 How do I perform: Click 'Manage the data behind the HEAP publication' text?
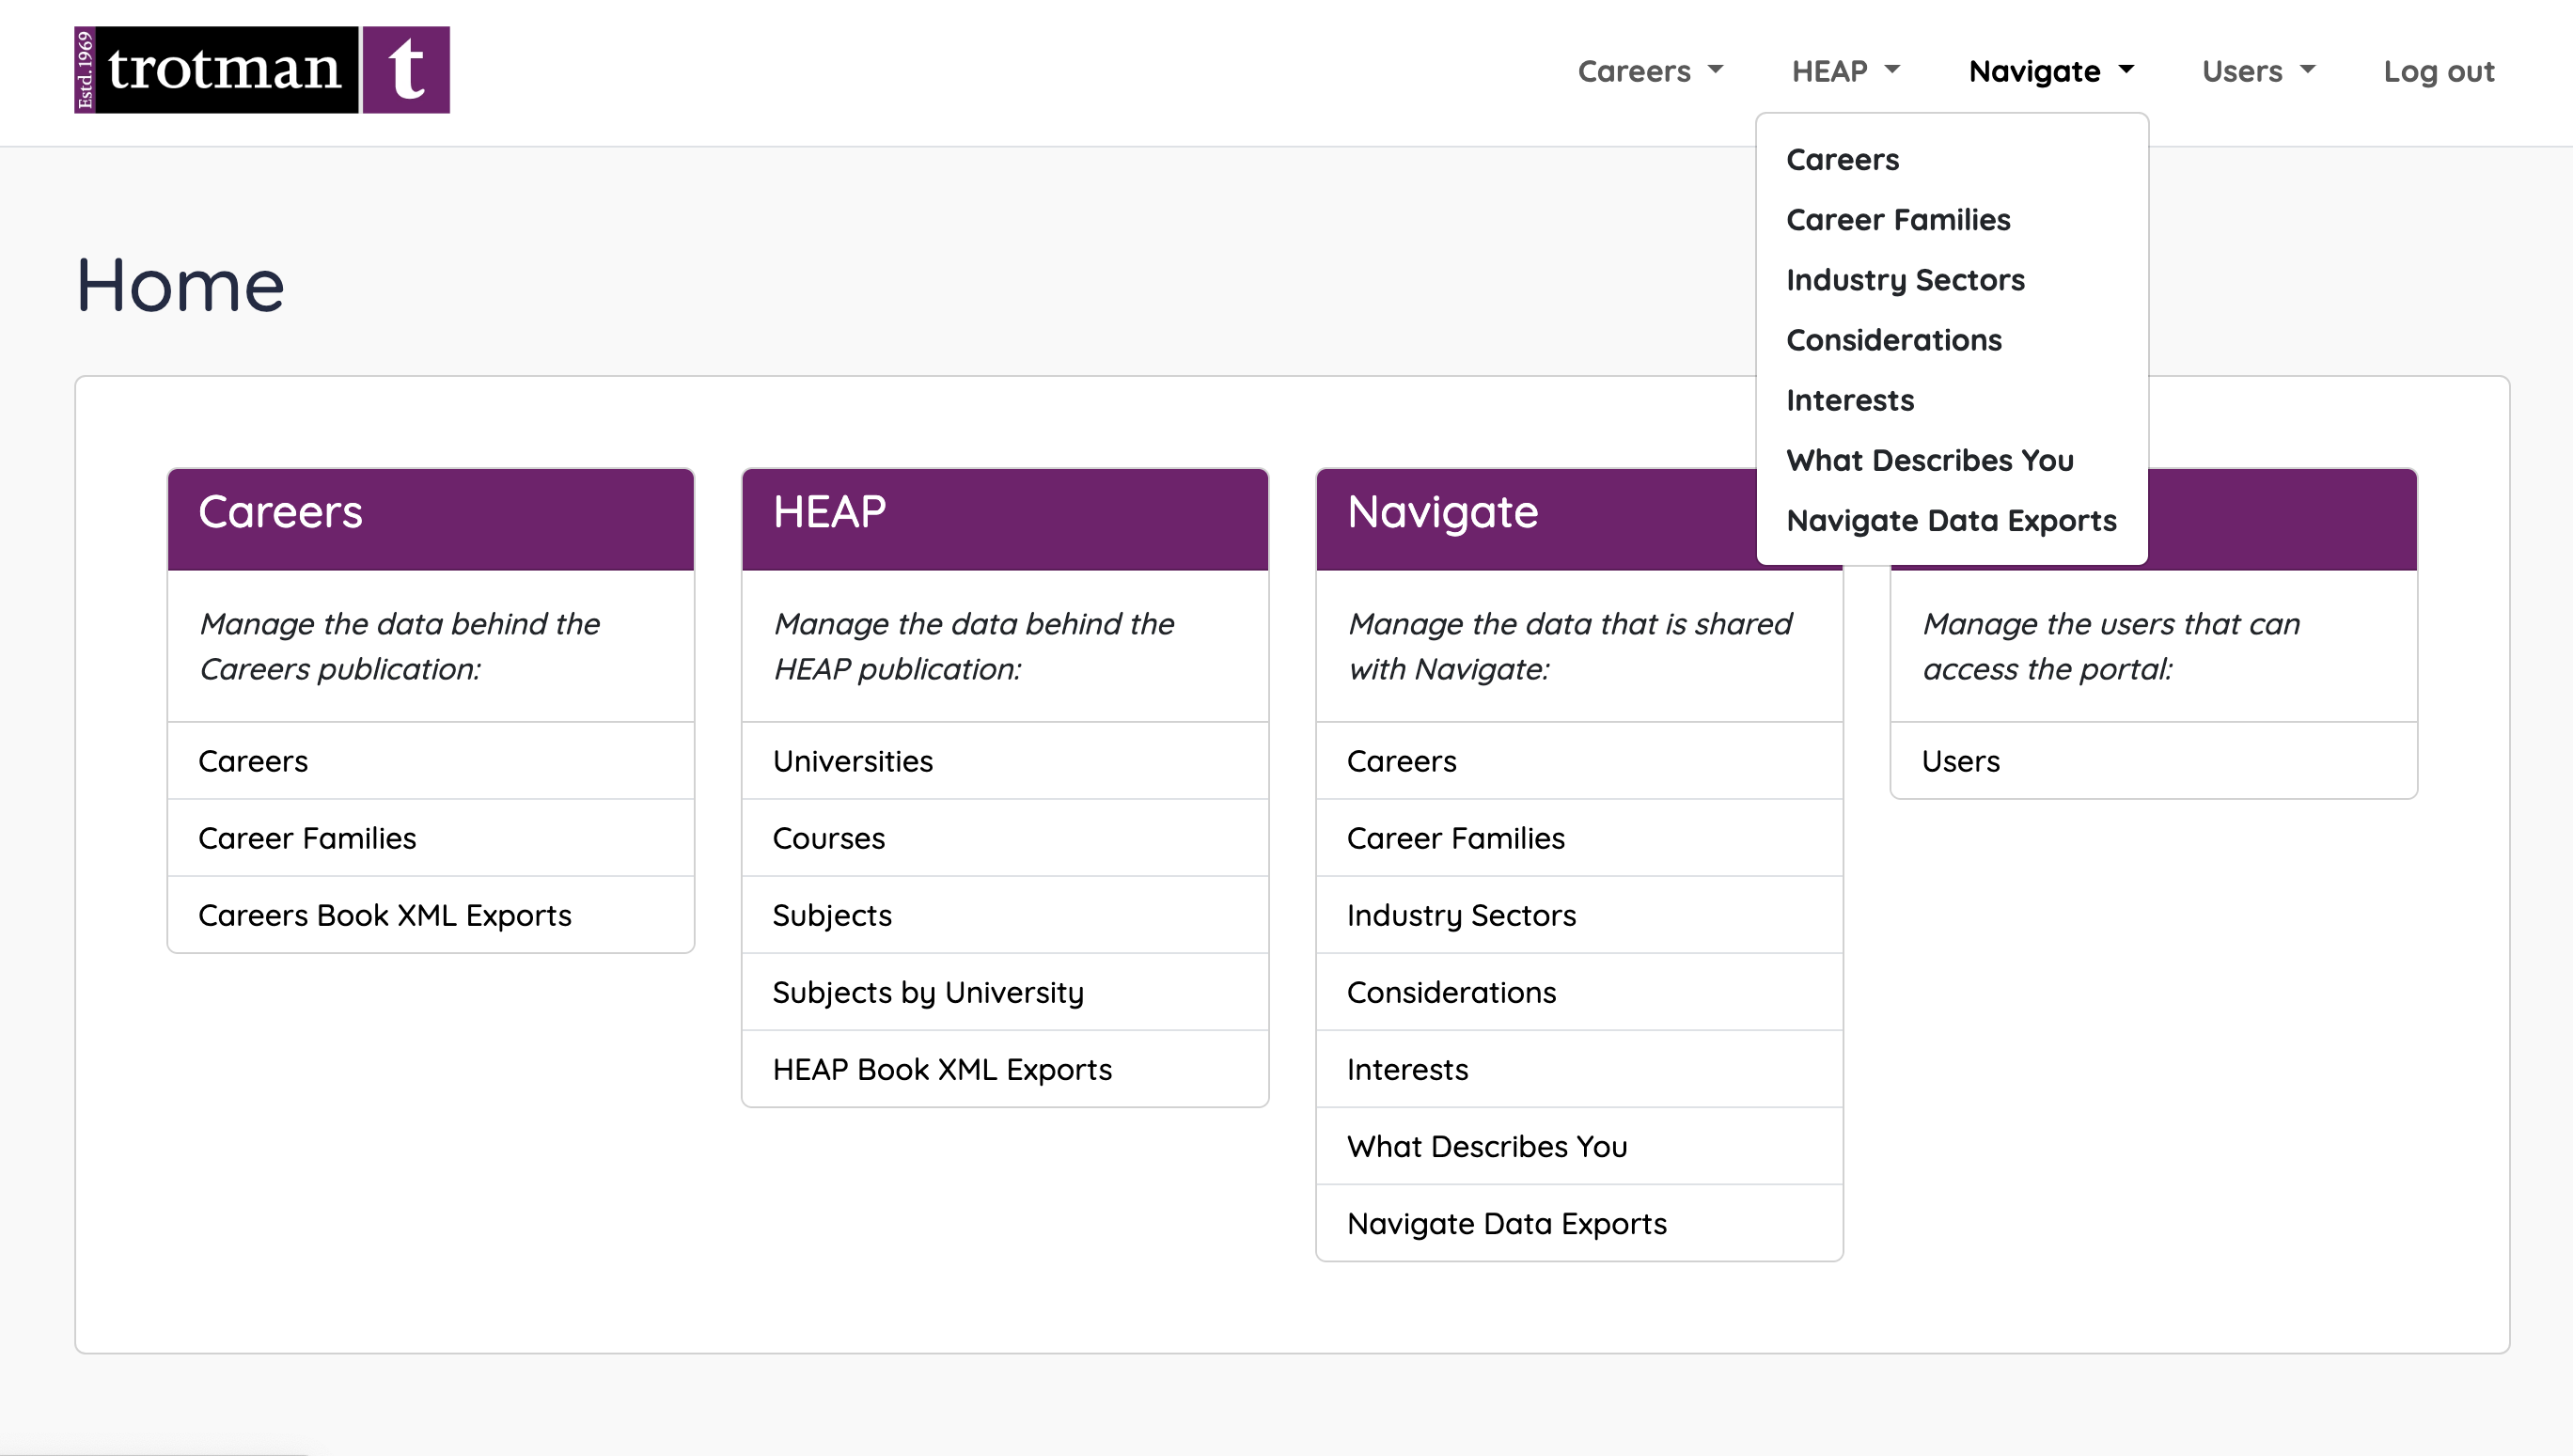click(973, 646)
